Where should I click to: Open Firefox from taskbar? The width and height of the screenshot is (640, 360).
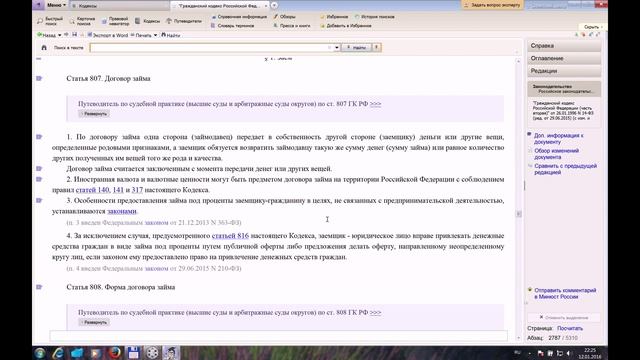[x=115, y=353]
